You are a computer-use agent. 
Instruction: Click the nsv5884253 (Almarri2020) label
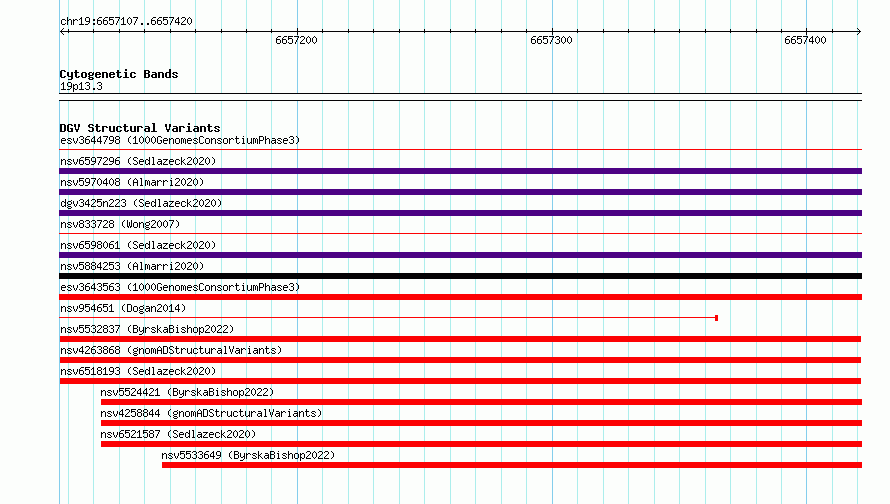tap(132, 266)
